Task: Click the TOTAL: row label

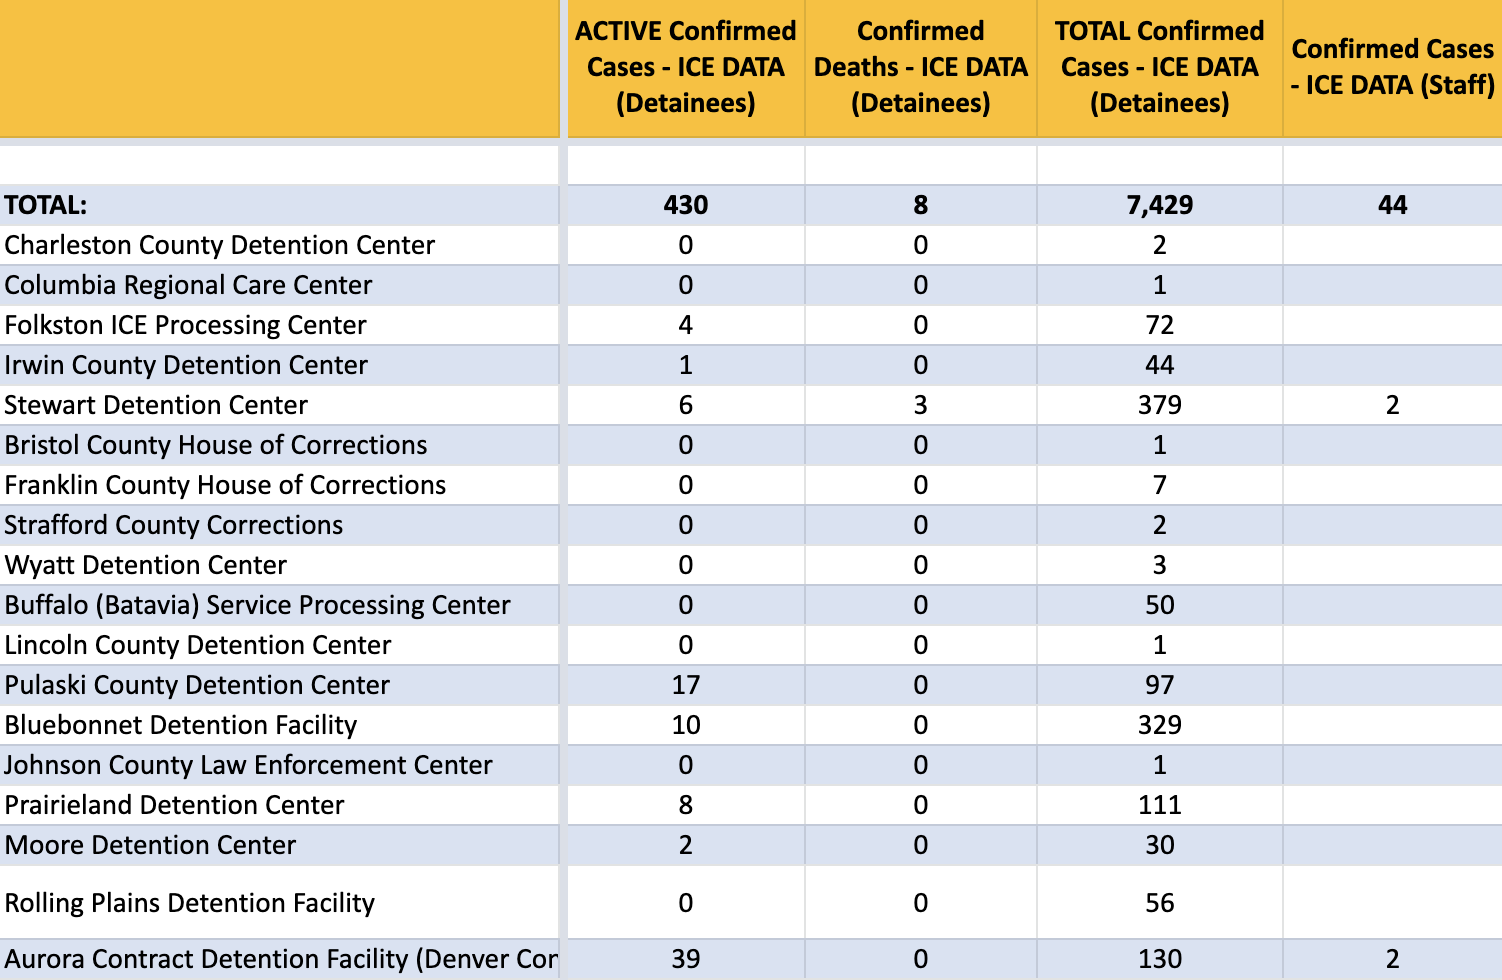Action: (46, 205)
